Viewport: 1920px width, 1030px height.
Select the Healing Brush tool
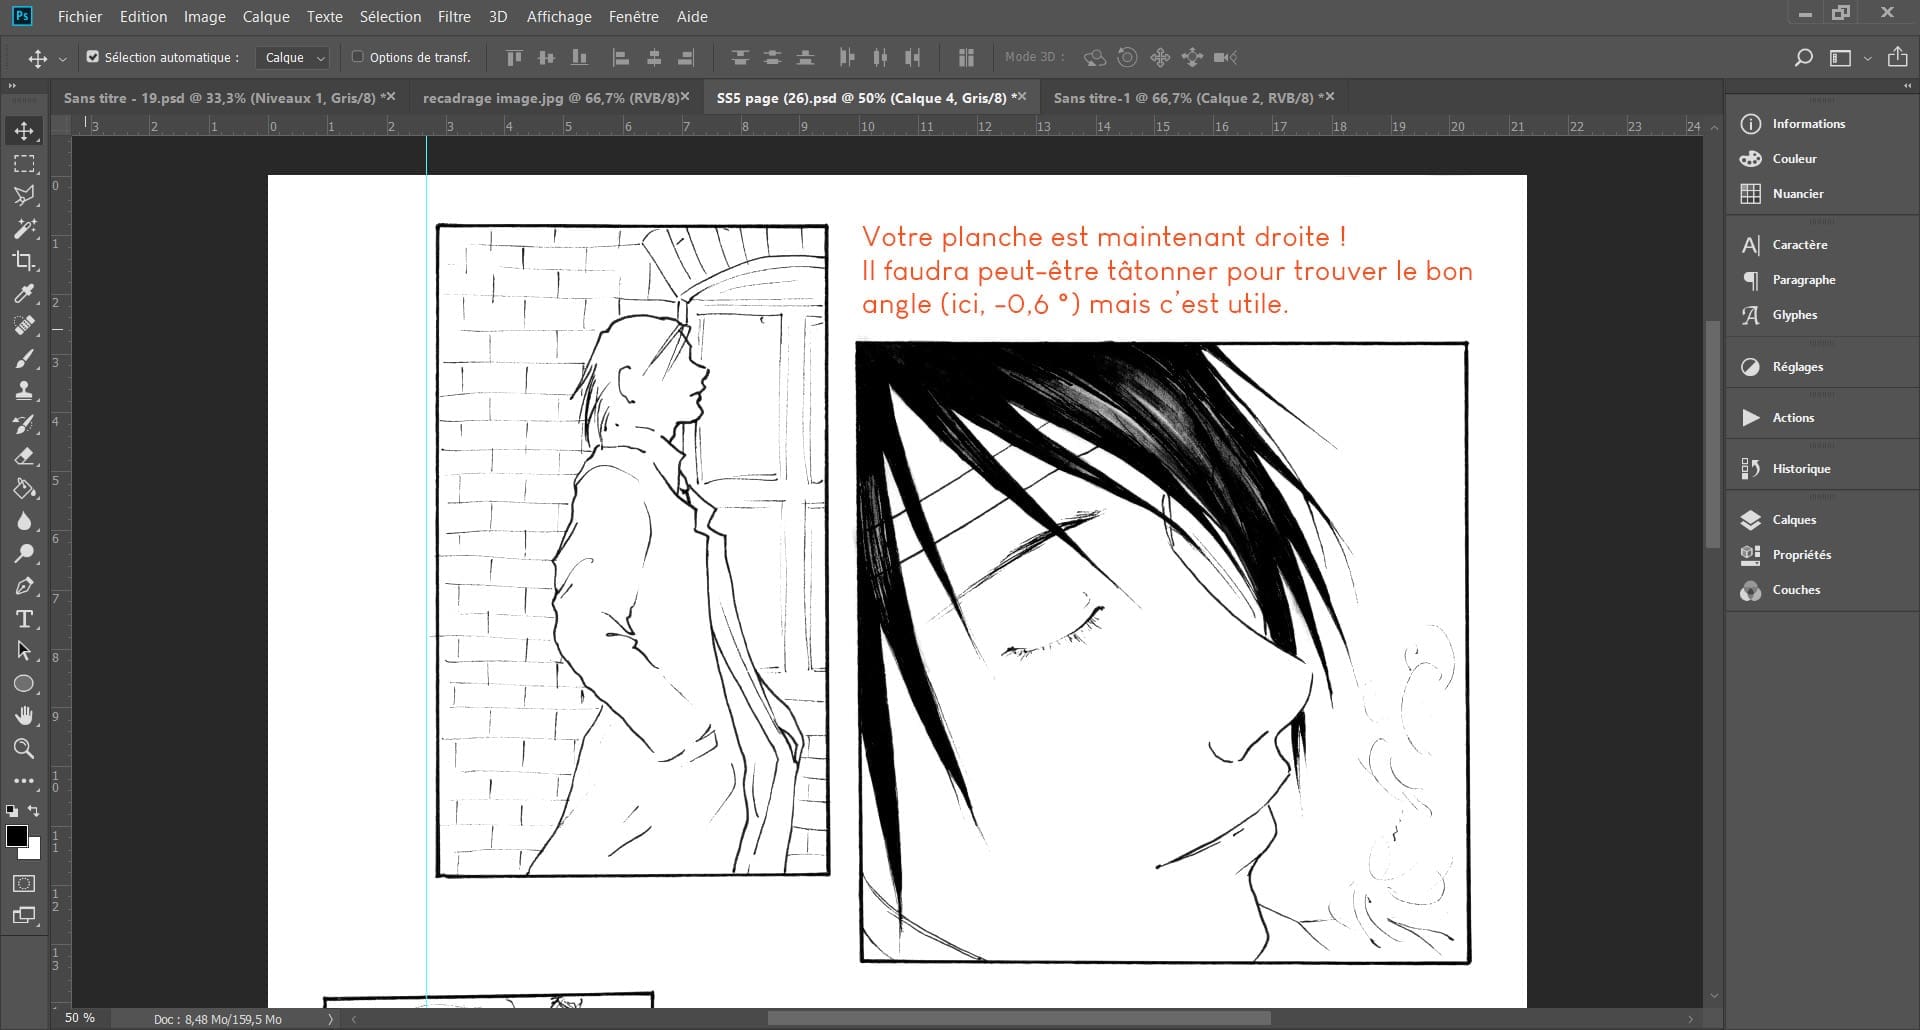click(25, 326)
